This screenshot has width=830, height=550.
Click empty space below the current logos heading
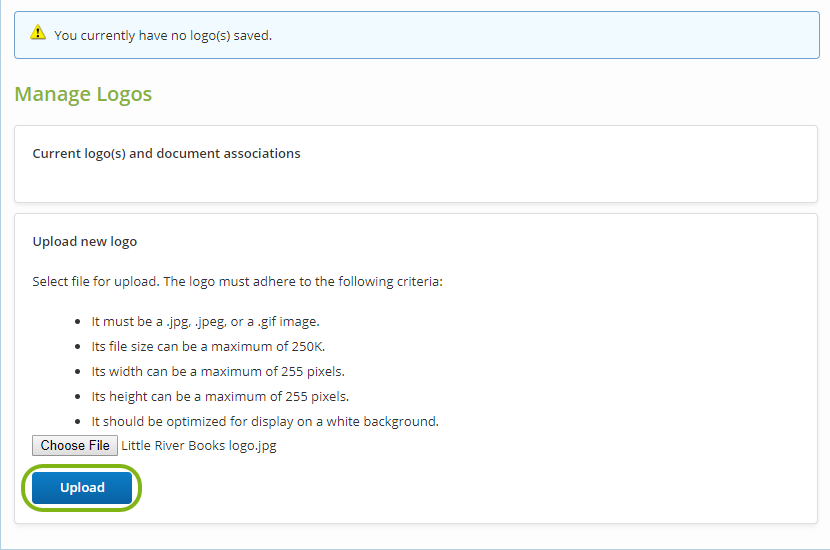pos(415,183)
